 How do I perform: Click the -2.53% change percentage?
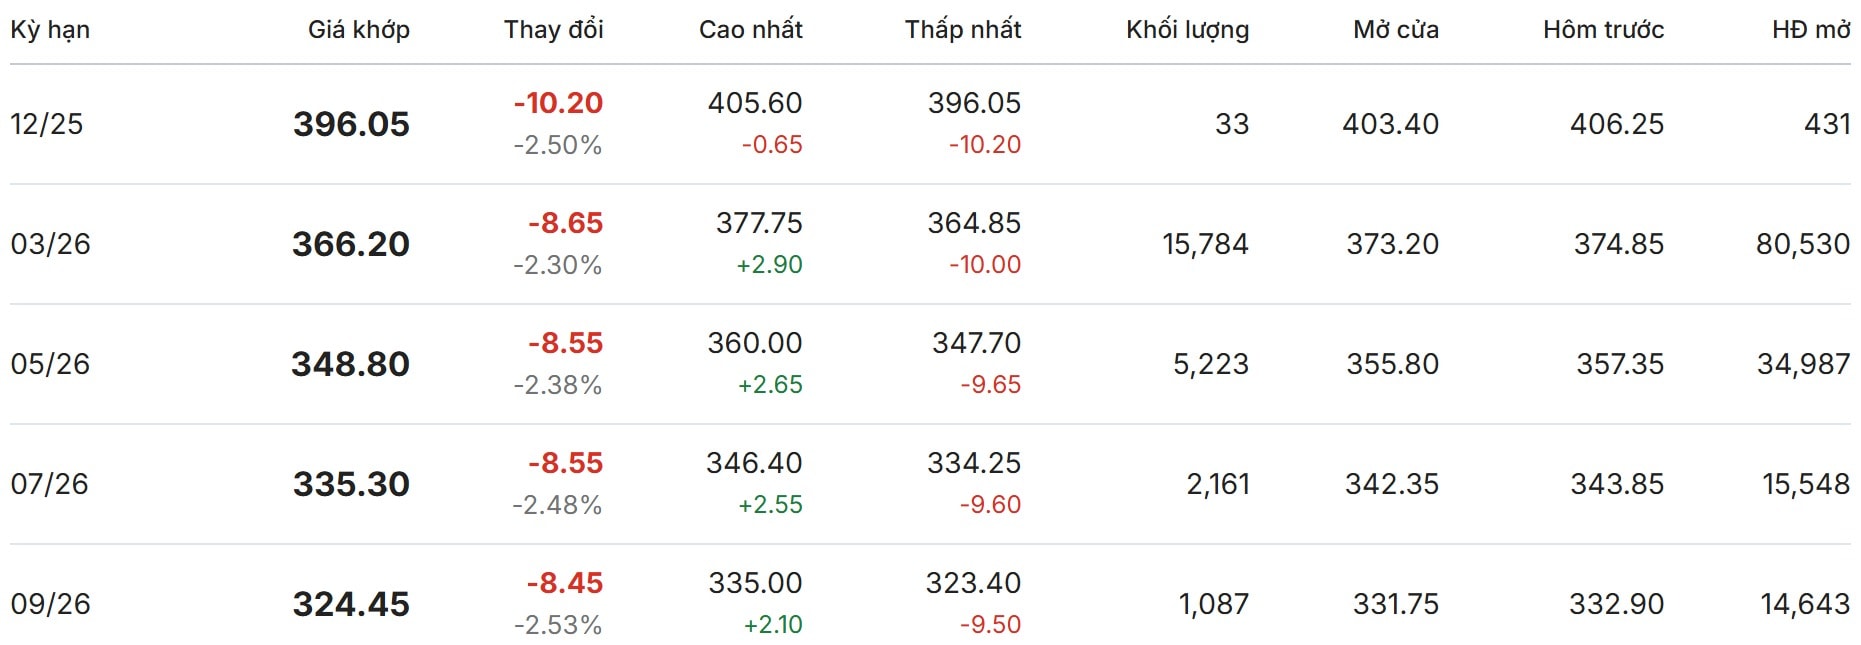coord(557,625)
